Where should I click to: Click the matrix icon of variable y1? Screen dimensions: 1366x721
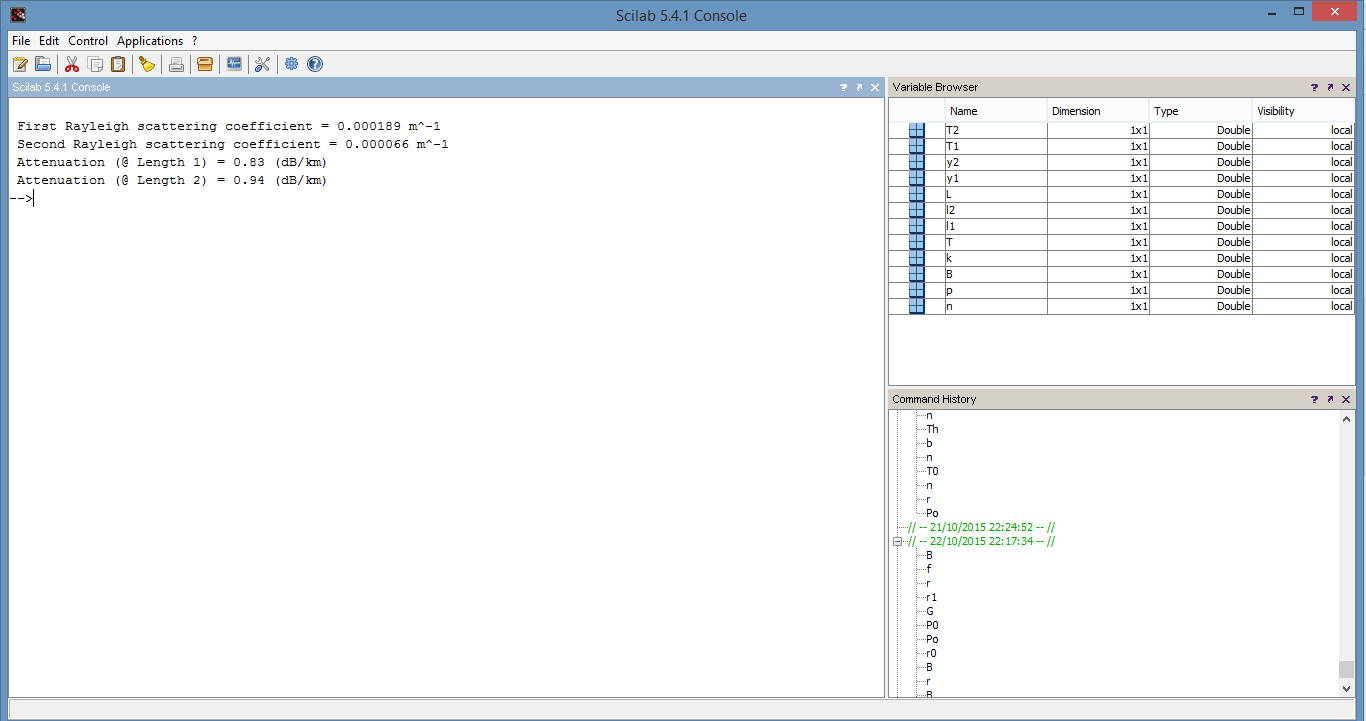point(917,178)
